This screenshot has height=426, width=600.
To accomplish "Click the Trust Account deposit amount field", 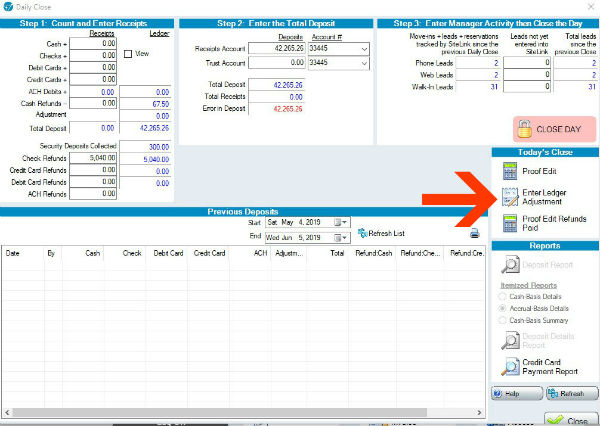I will 277,62.
